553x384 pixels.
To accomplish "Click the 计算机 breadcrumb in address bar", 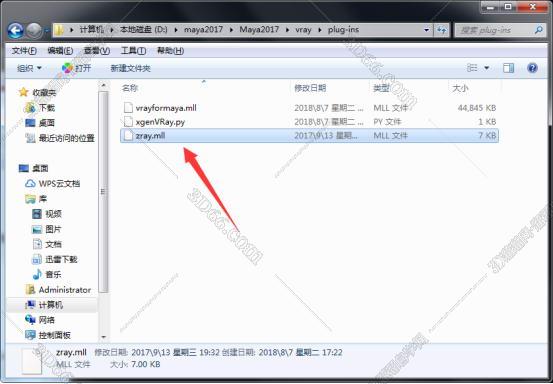I will 91,30.
